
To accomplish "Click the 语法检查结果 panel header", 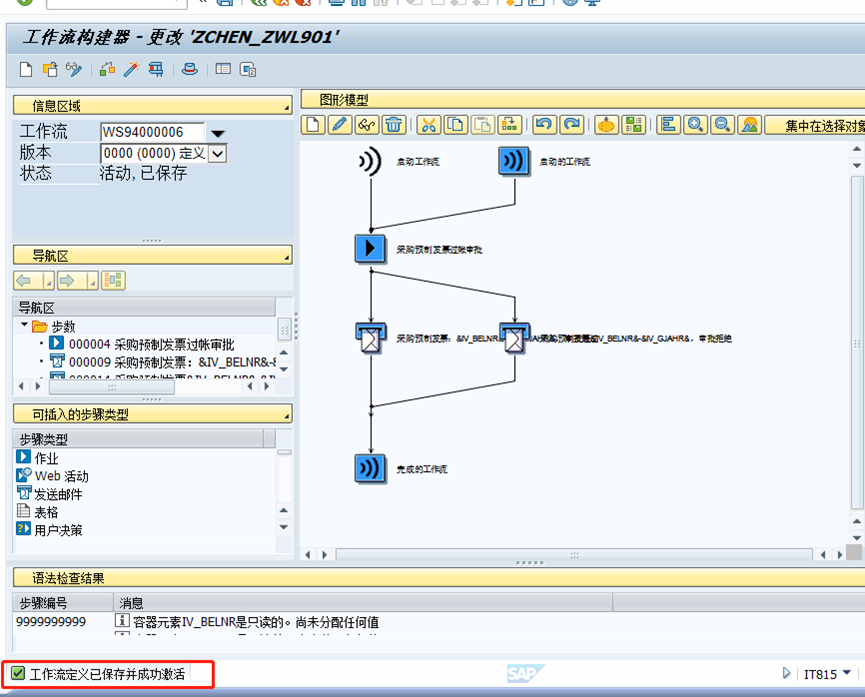I will pyautogui.click(x=439, y=578).
